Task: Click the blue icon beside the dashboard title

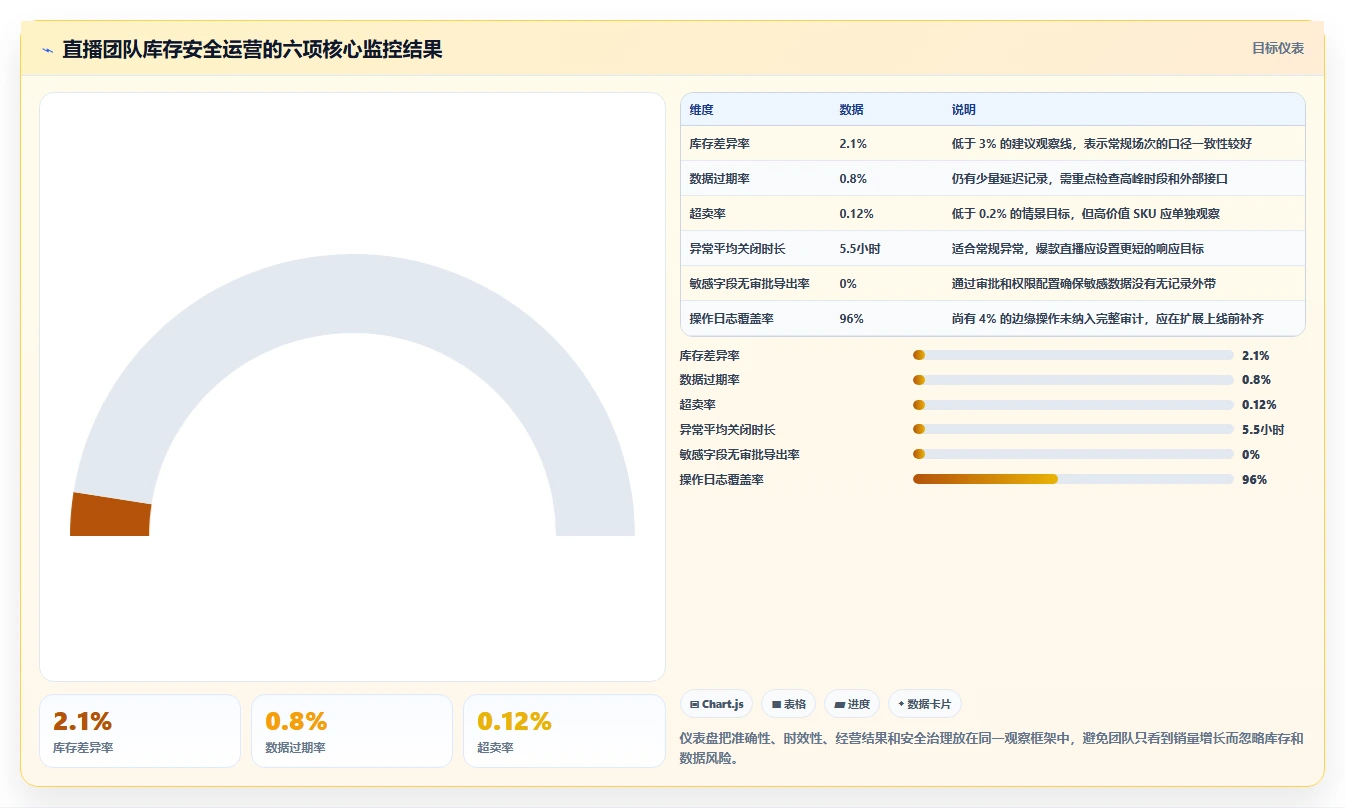Action: (47, 50)
